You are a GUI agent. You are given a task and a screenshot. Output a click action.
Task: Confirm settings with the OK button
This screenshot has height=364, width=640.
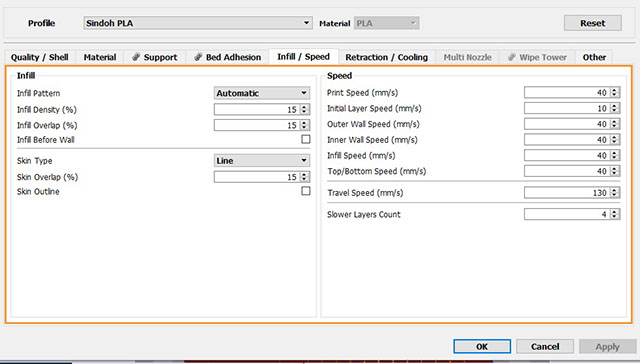[x=482, y=346]
